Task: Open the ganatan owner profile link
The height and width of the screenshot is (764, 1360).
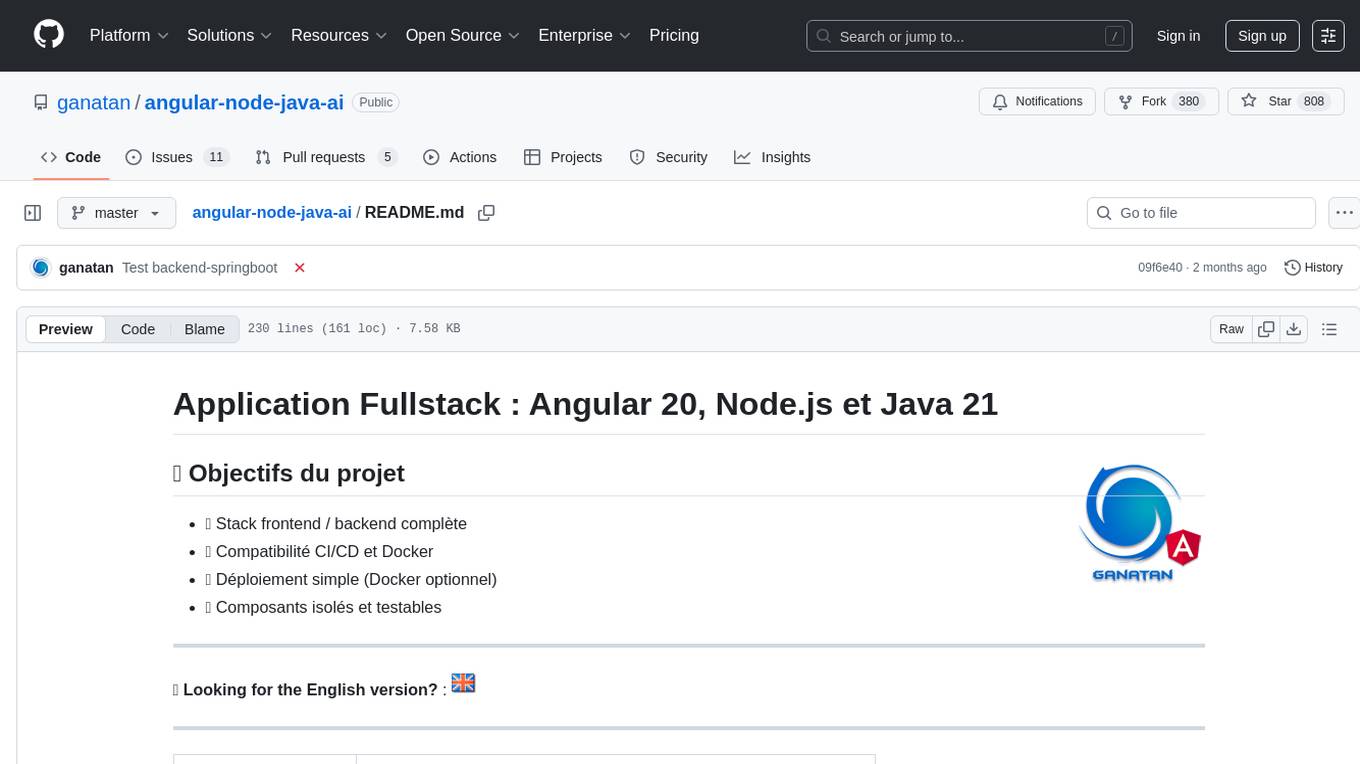Action: pyautogui.click(x=93, y=102)
